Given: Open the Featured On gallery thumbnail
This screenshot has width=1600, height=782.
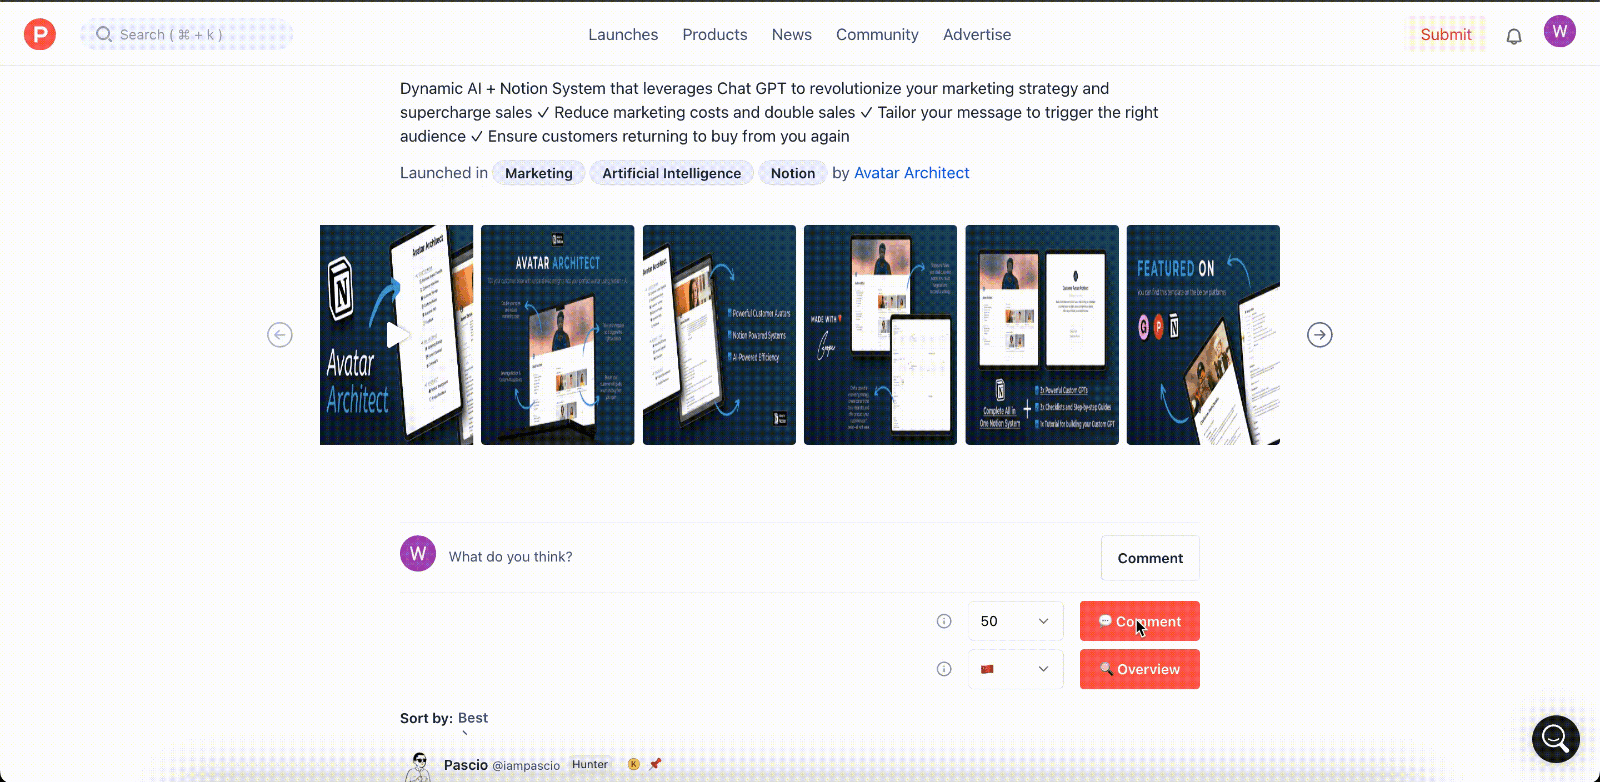Looking at the screenshot, I should tap(1203, 335).
